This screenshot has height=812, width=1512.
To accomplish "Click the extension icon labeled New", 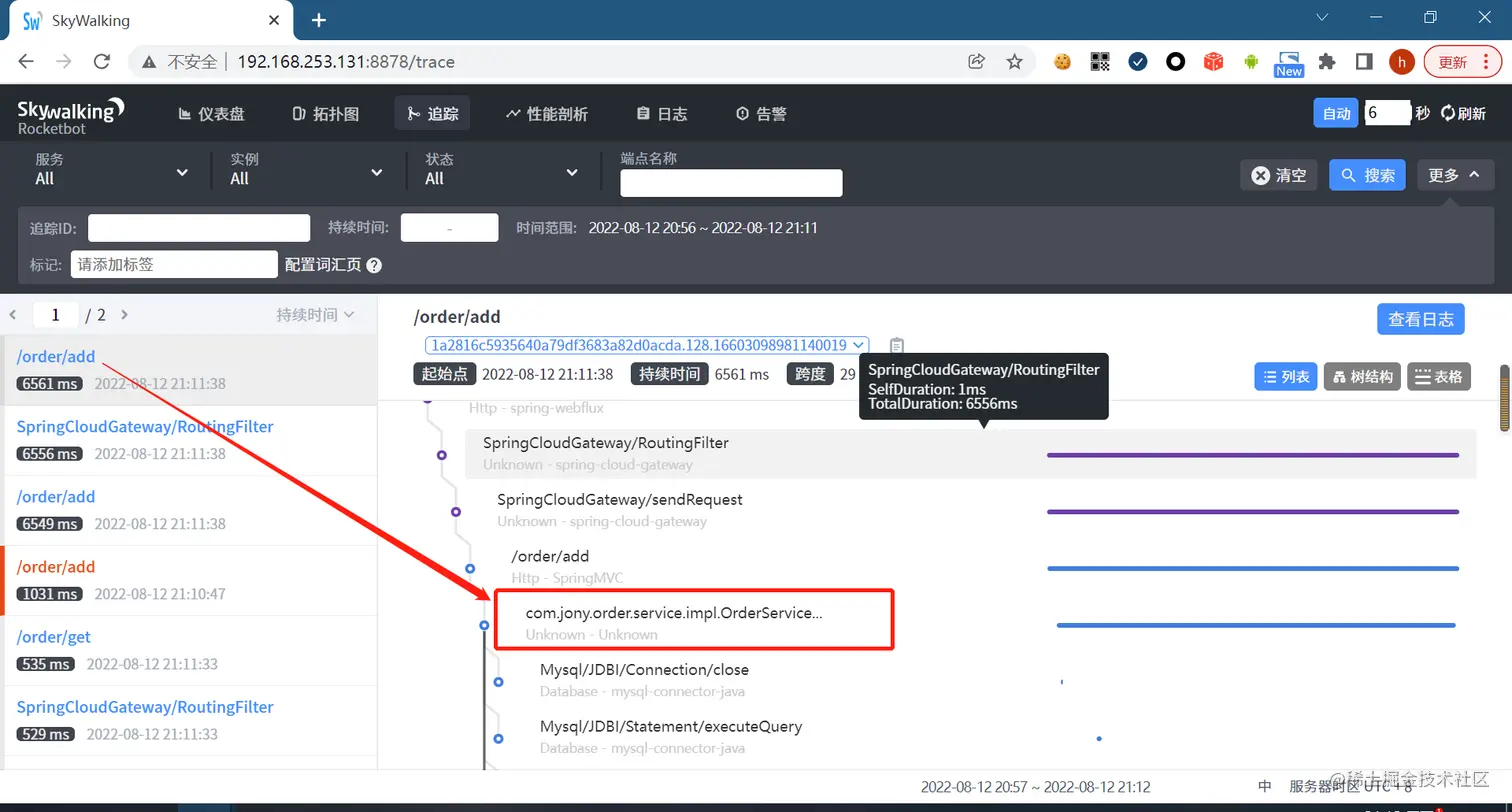I will coord(1289,64).
